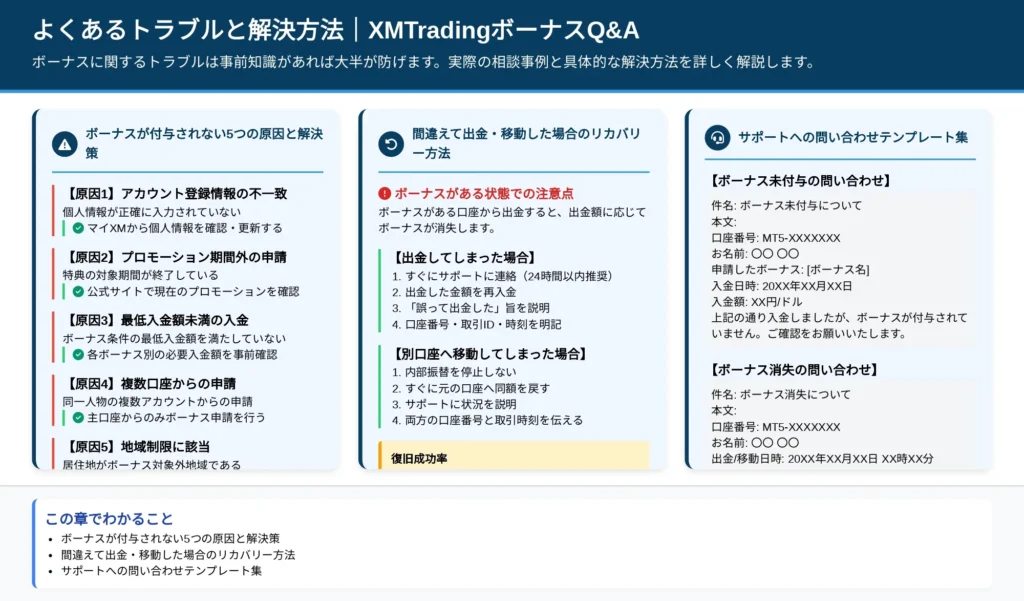Click the summary bullet 間違えて出金・移動した場合のリカバリー方法
The width and height of the screenshot is (1024, 601).
(x=178, y=555)
